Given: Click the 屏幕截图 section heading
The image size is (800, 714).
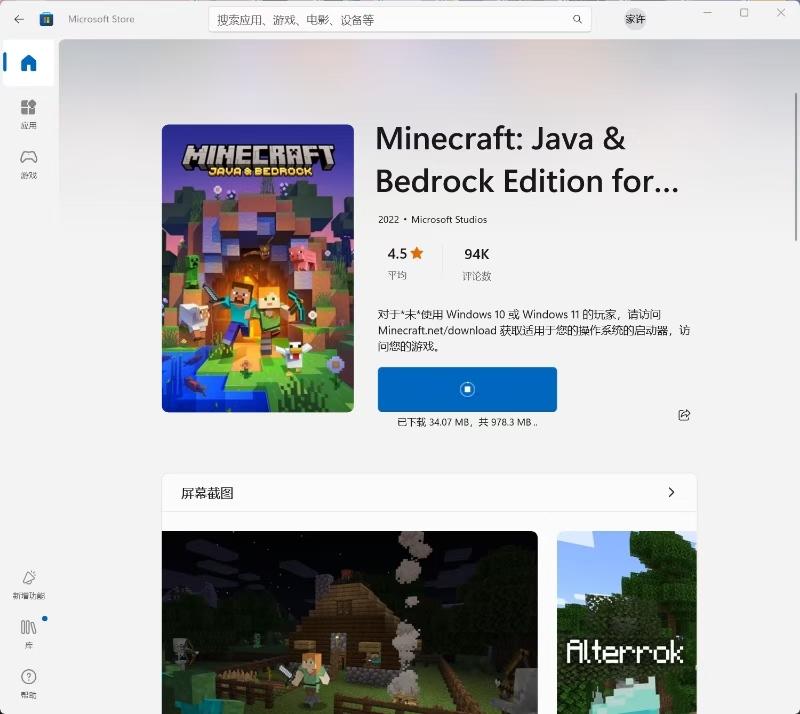Looking at the screenshot, I should point(207,493).
